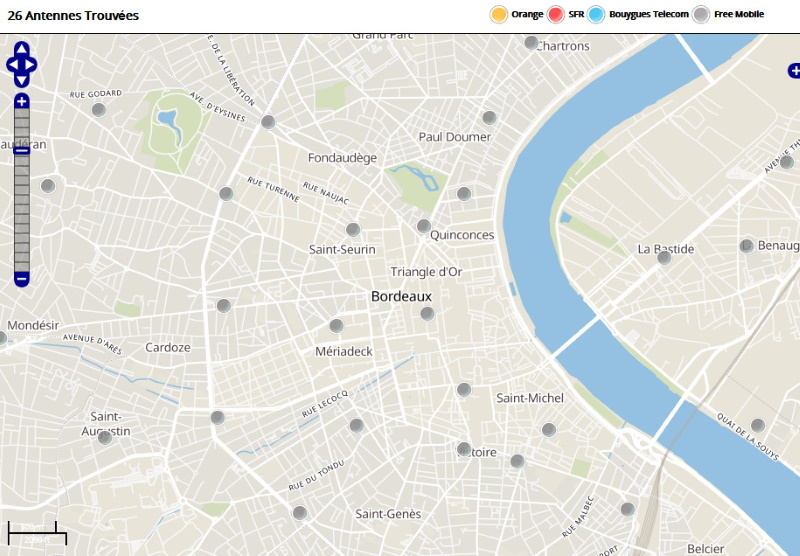Click the antenna marker near Paul Doumer
This screenshot has width=800, height=556.
tap(489, 118)
